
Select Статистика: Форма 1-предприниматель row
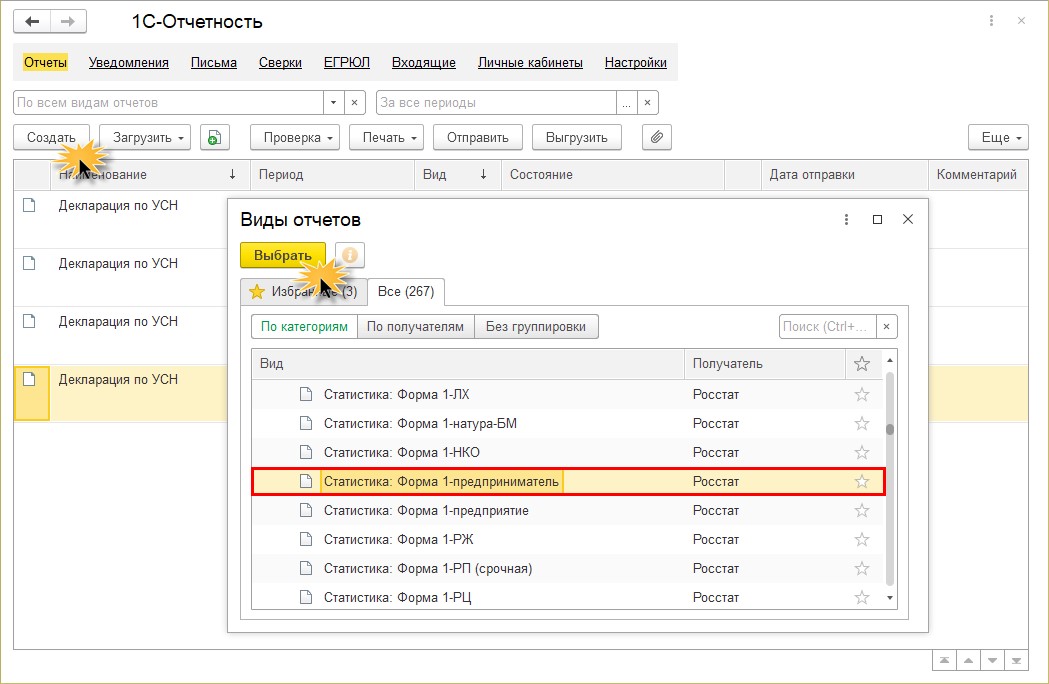click(568, 481)
